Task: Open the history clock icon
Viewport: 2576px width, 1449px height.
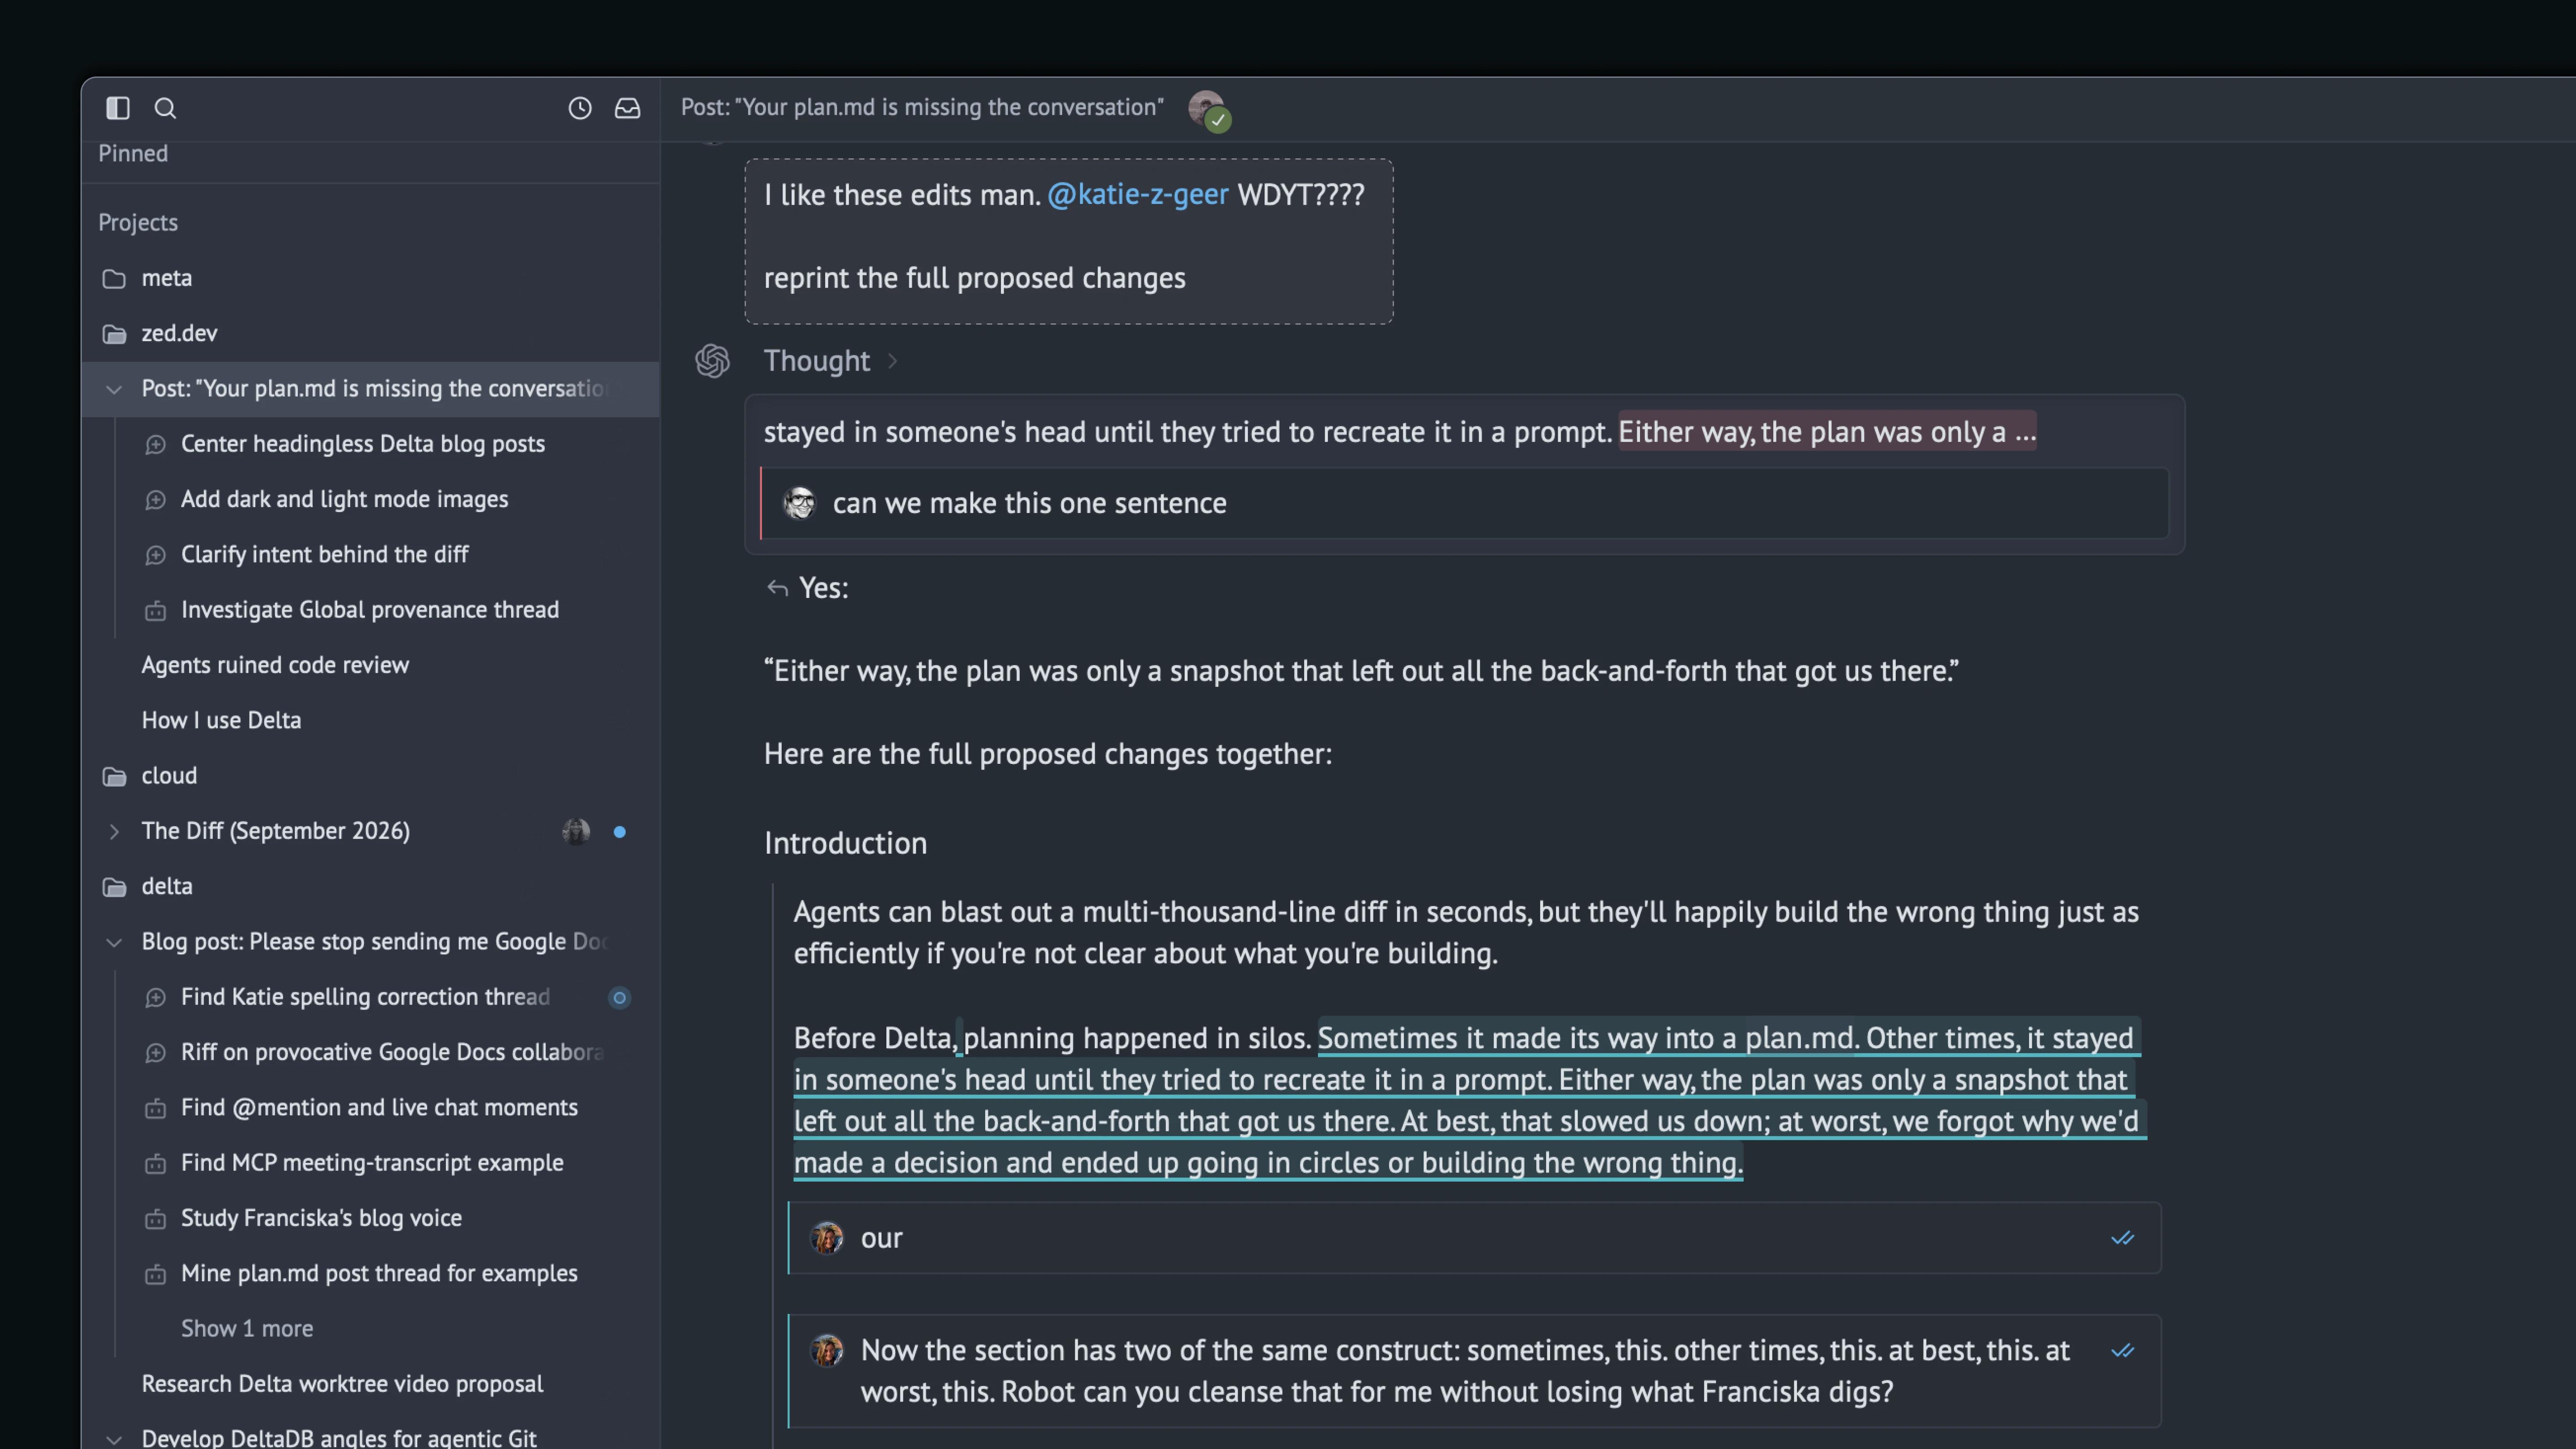Action: 580,108
